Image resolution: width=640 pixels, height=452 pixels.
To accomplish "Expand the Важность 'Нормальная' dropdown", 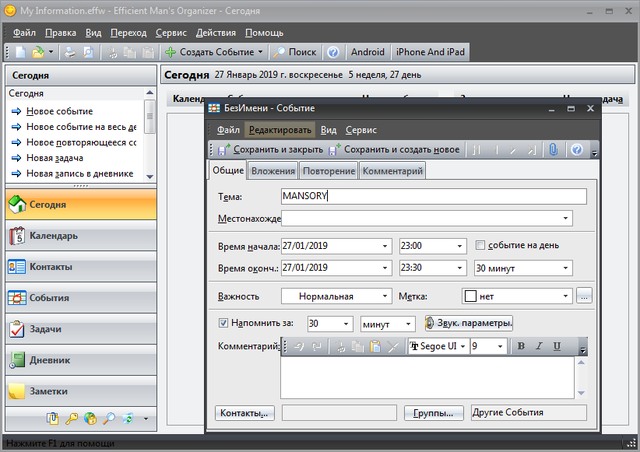I will point(386,296).
